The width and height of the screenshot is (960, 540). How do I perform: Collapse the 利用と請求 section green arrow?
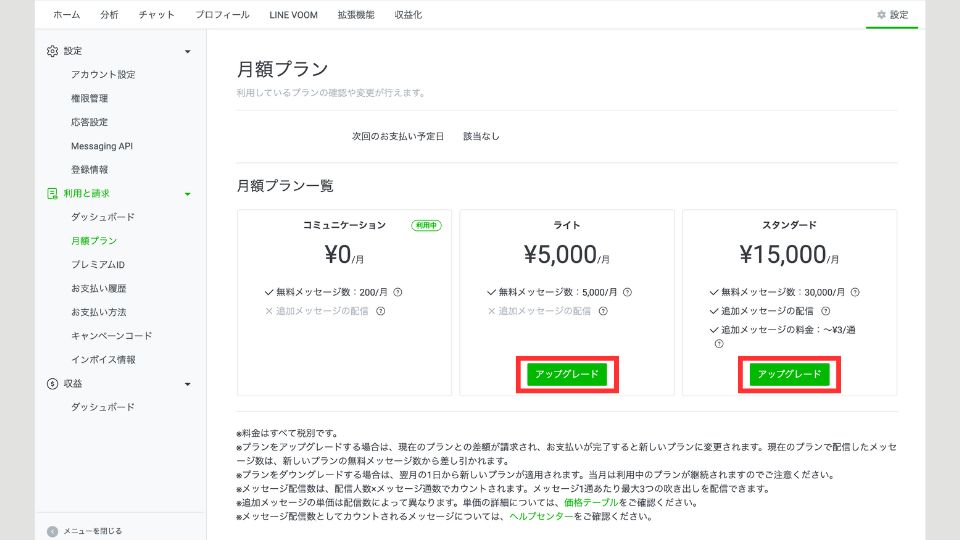[187, 194]
